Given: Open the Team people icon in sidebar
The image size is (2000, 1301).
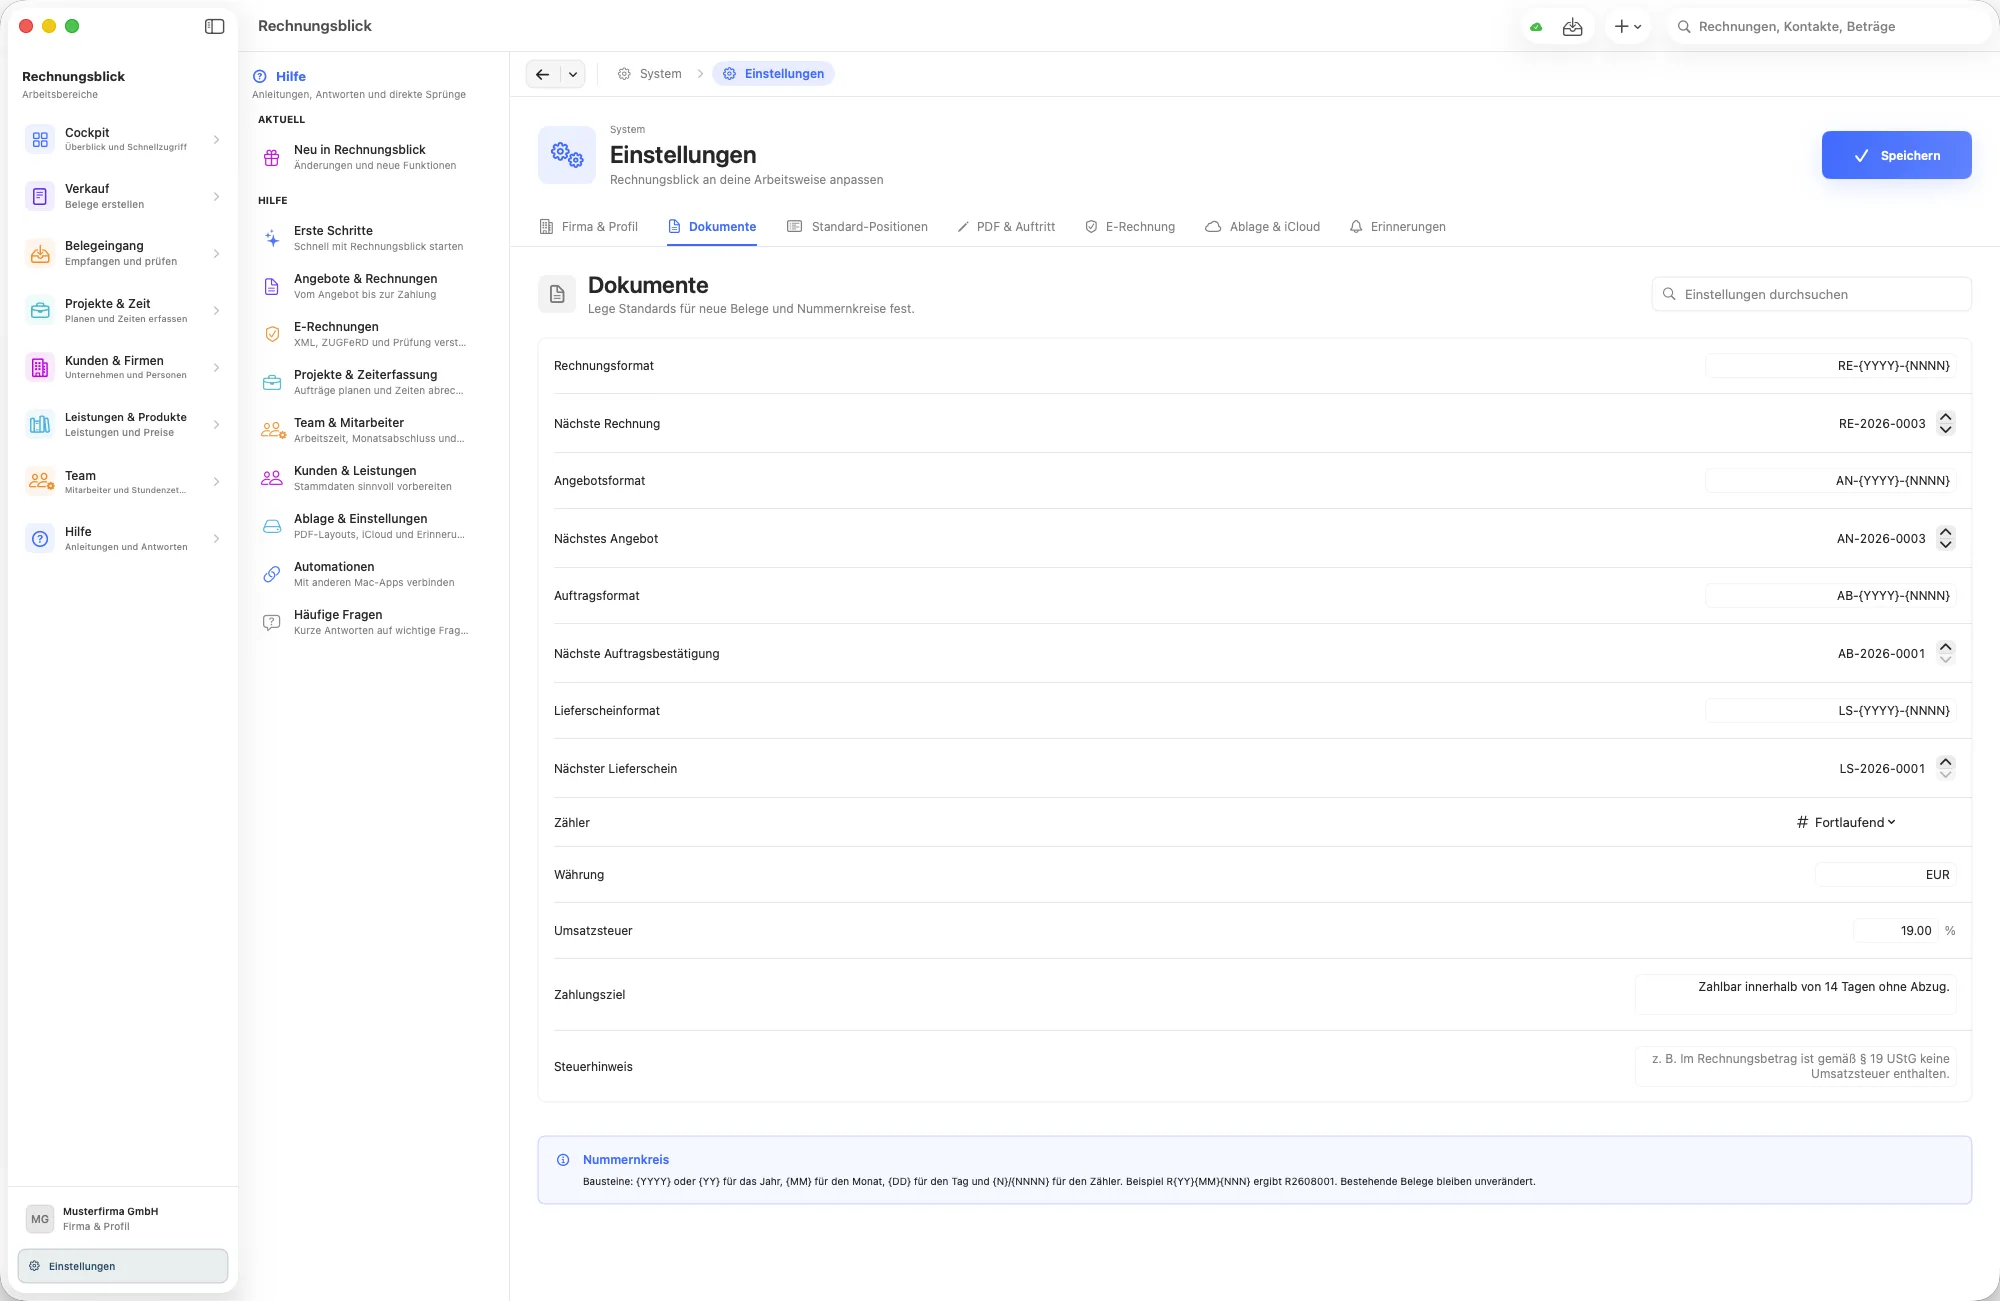Looking at the screenshot, I should [40, 482].
